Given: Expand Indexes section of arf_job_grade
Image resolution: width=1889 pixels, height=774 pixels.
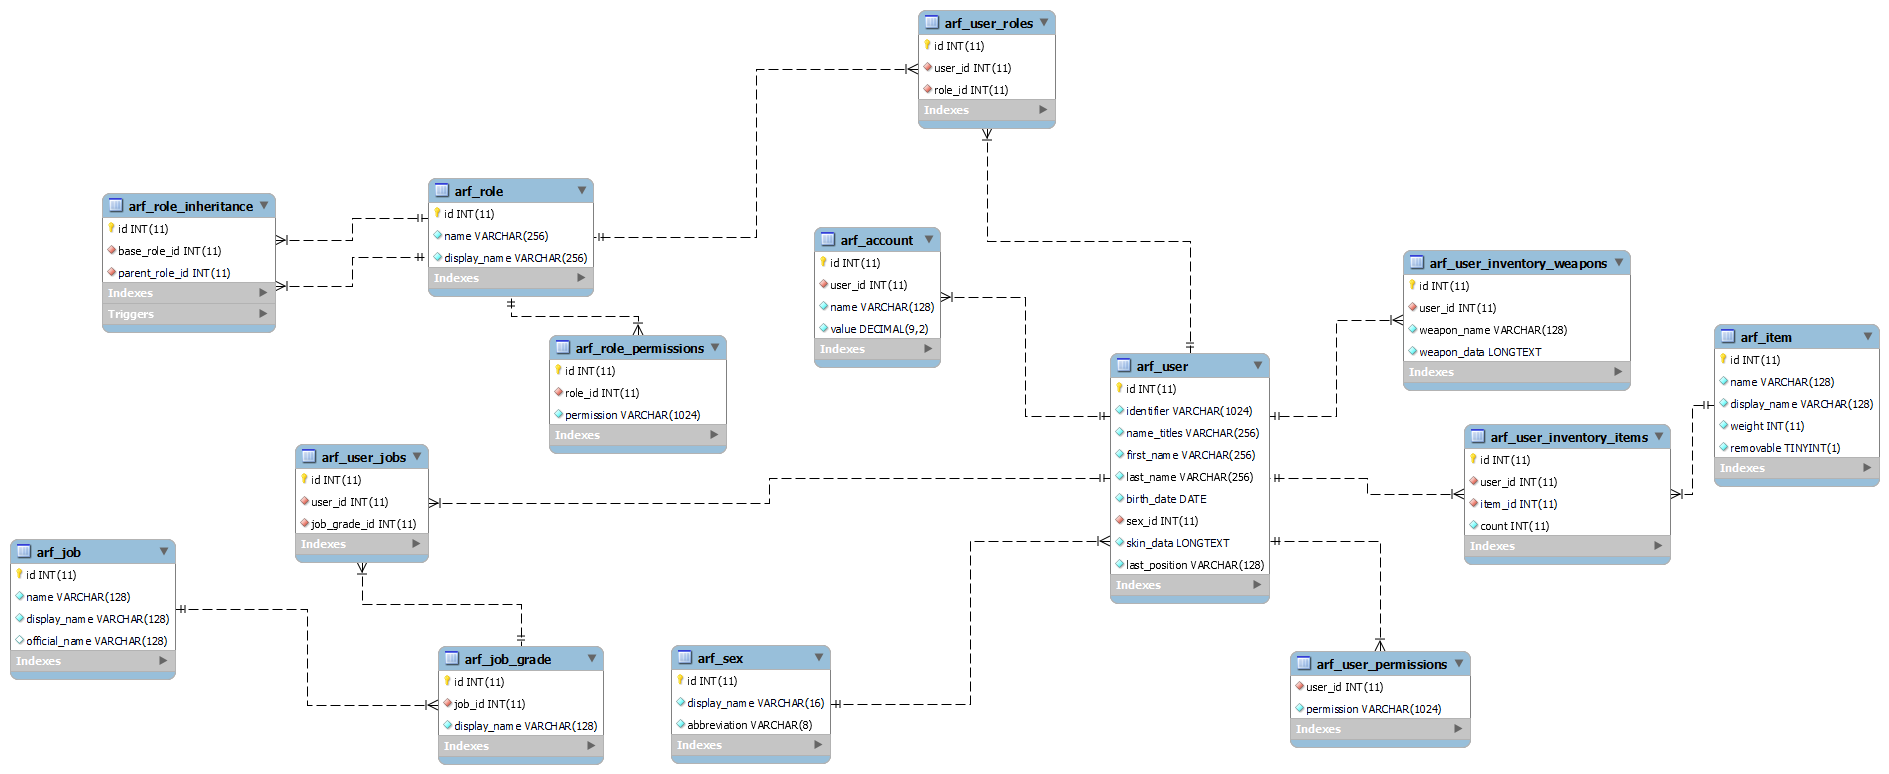Looking at the screenshot, I should 592,746.
